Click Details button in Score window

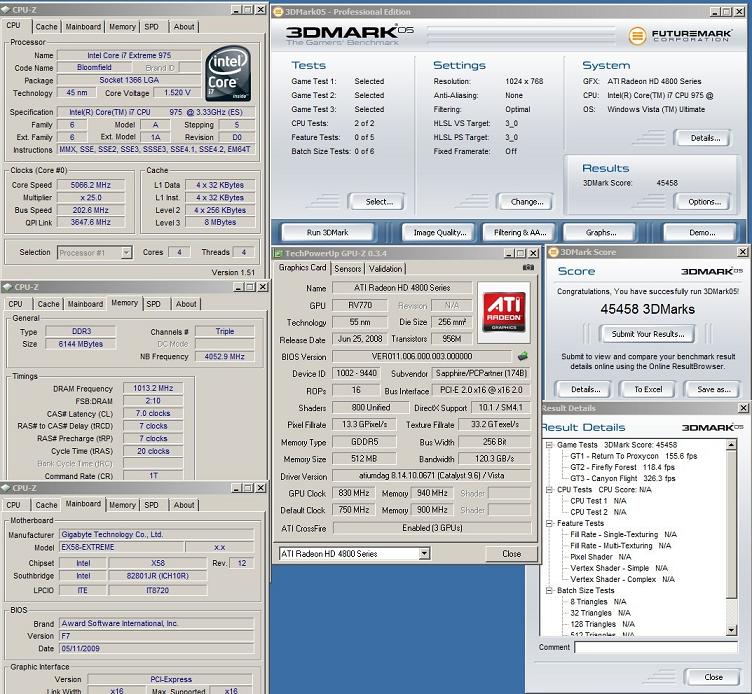[x=585, y=389]
